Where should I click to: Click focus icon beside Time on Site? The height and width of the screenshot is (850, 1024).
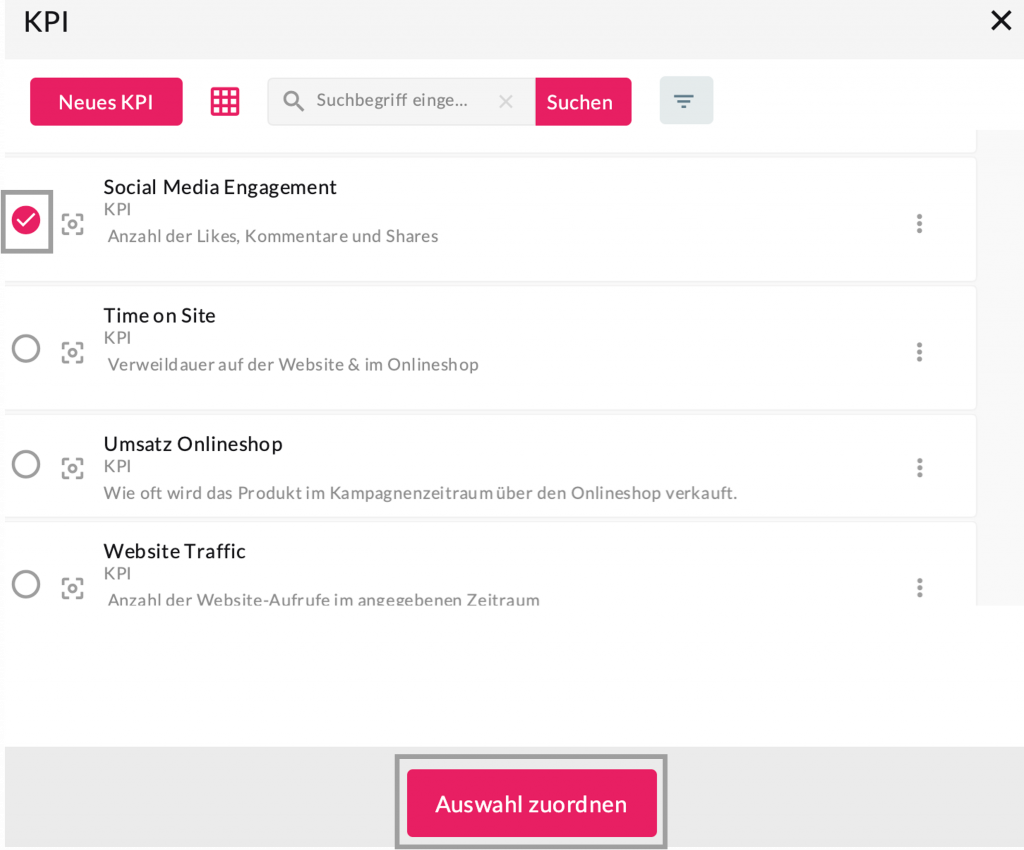click(x=72, y=352)
